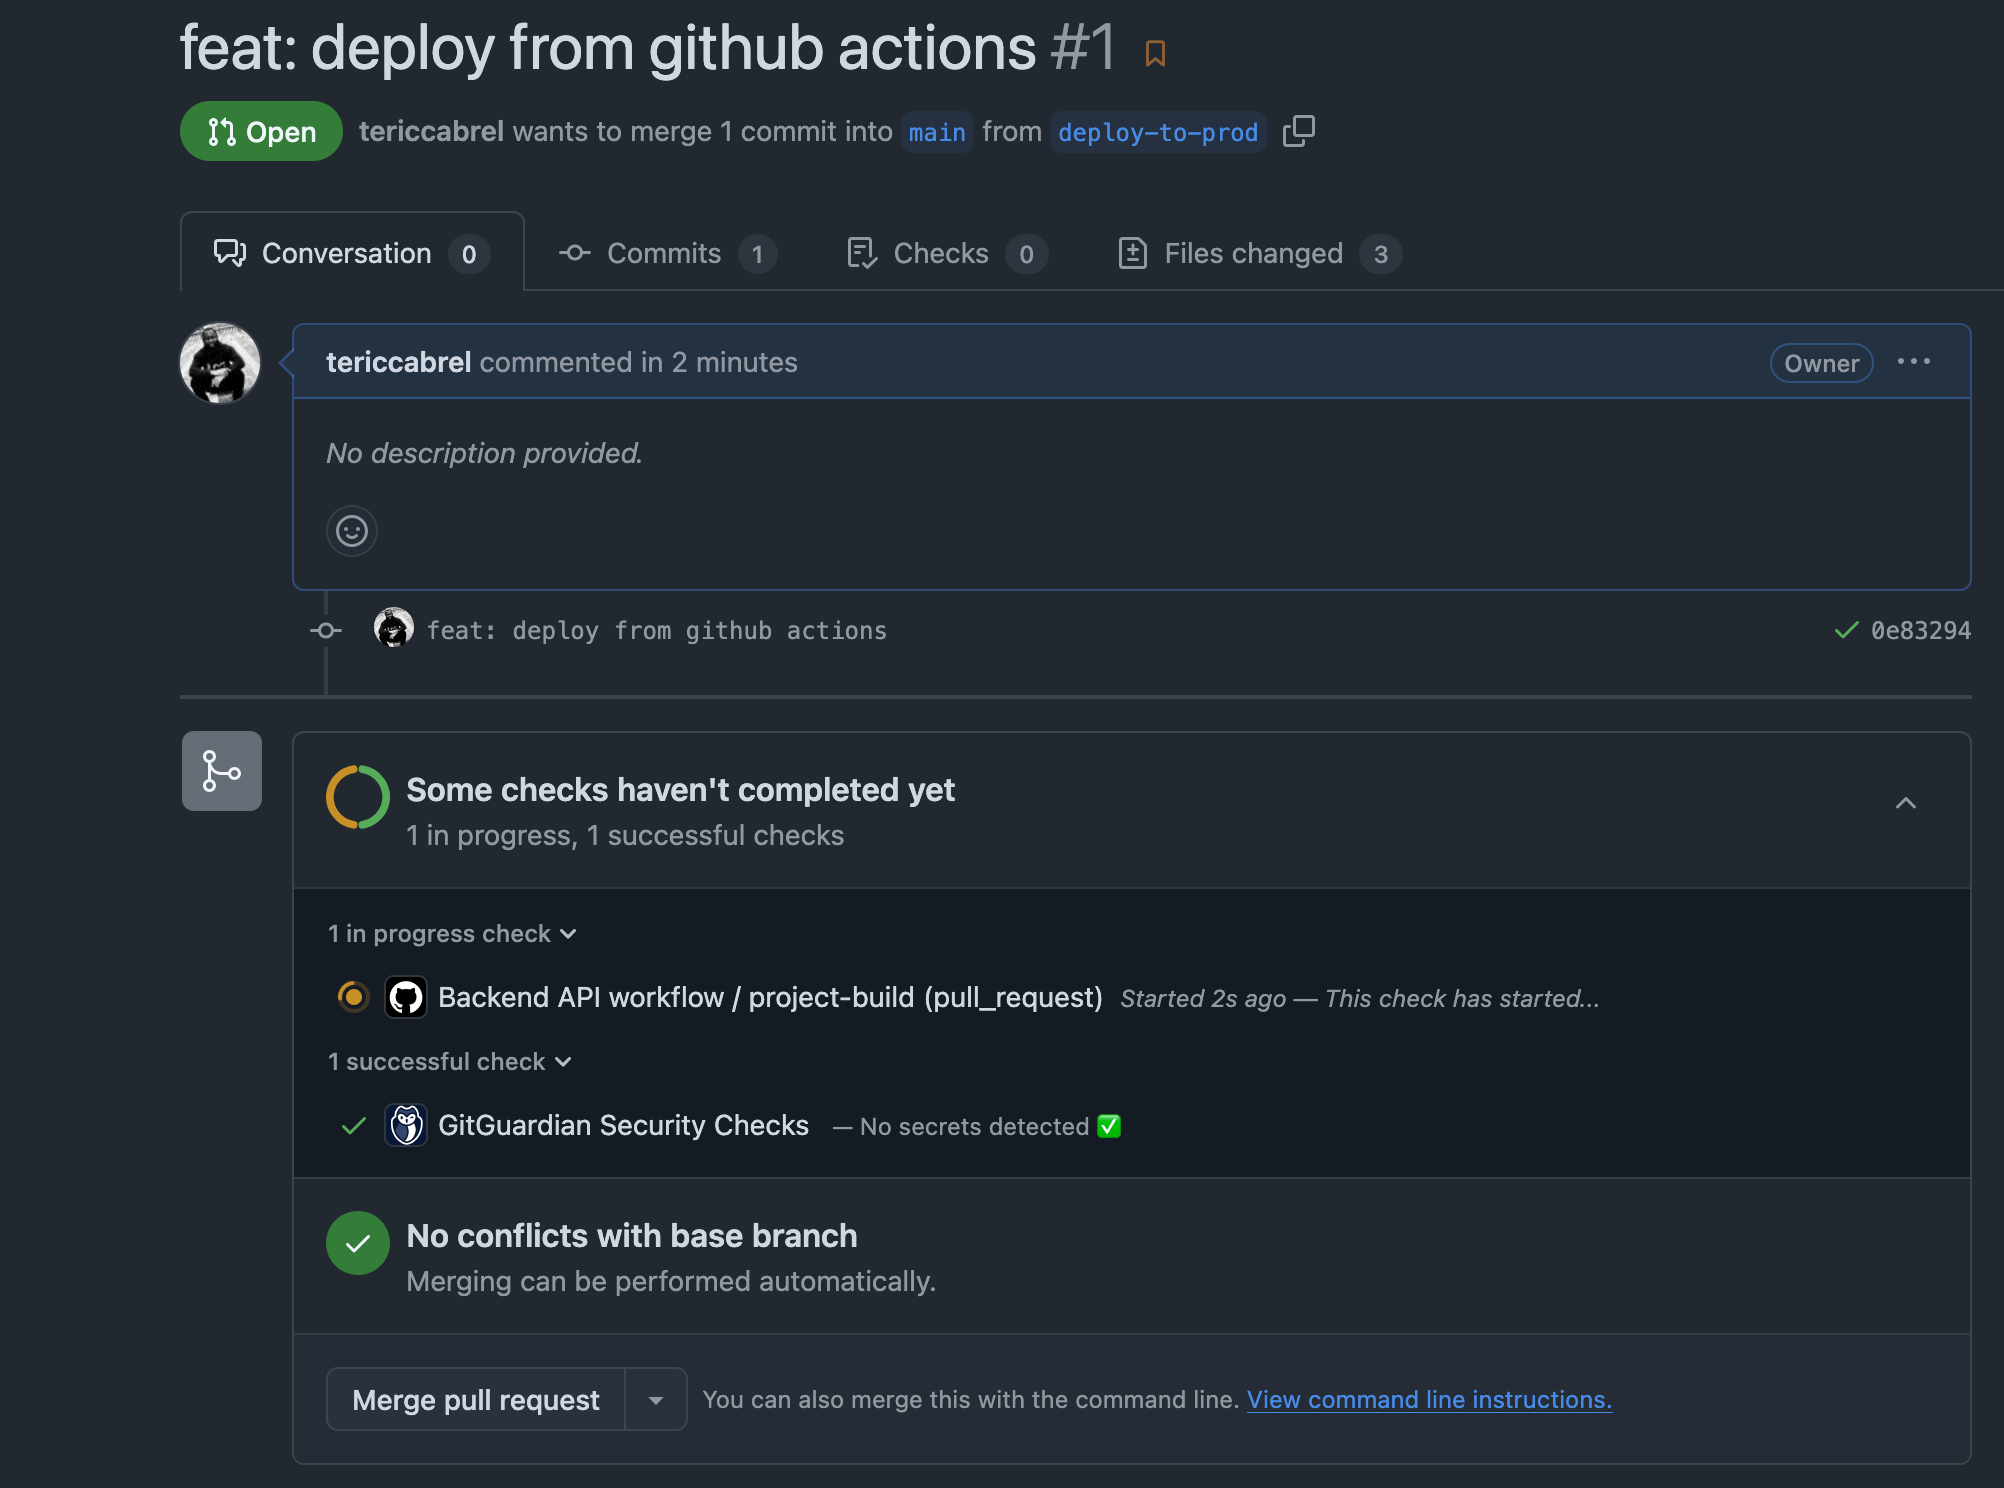Click the Open pull request status badge
The width and height of the screenshot is (2004, 1488).
[x=261, y=131]
